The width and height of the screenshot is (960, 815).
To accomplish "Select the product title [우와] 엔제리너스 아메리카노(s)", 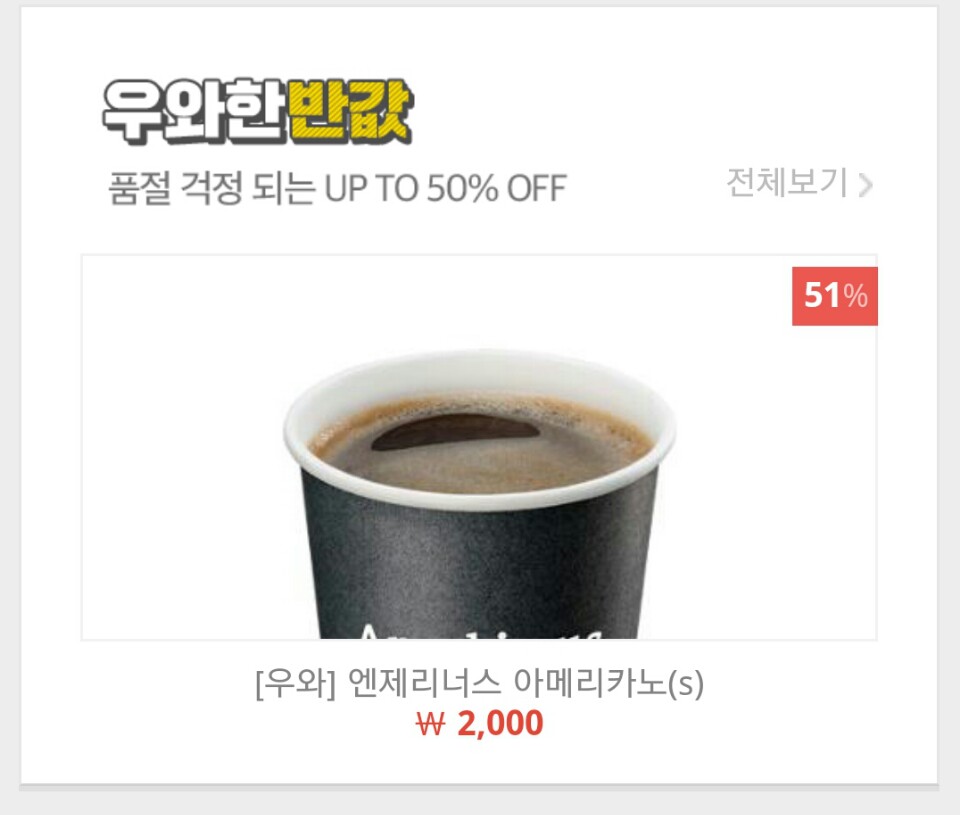I will click(x=479, y=683).
